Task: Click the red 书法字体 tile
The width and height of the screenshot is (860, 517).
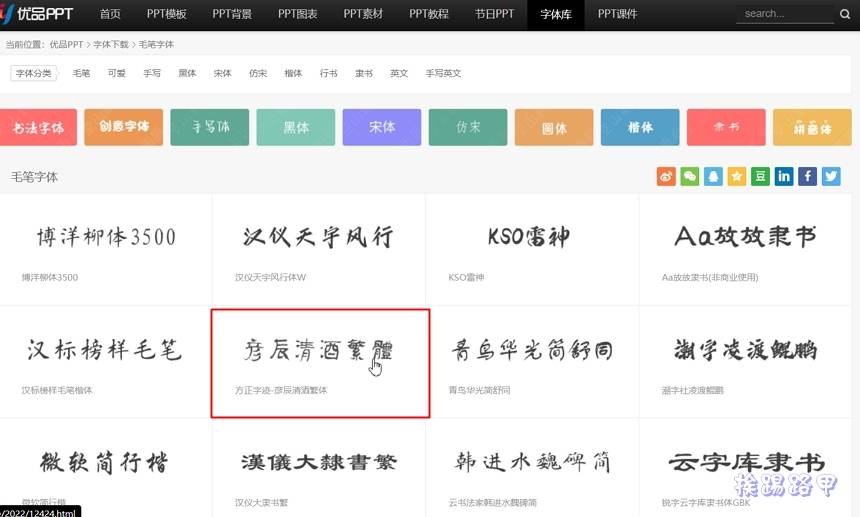Action: [x=38, y=127]
